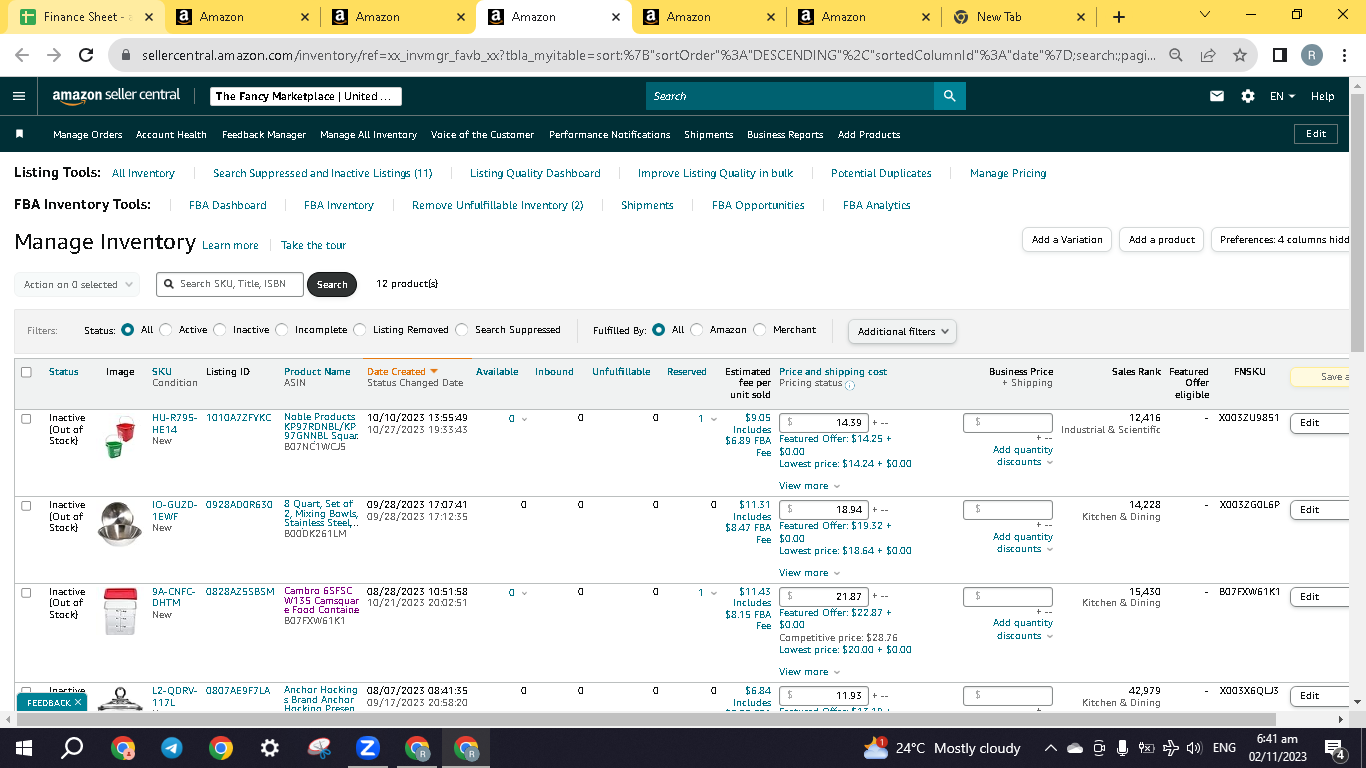
Task: Choose the Active status filter radio
Action: point(166,330)
